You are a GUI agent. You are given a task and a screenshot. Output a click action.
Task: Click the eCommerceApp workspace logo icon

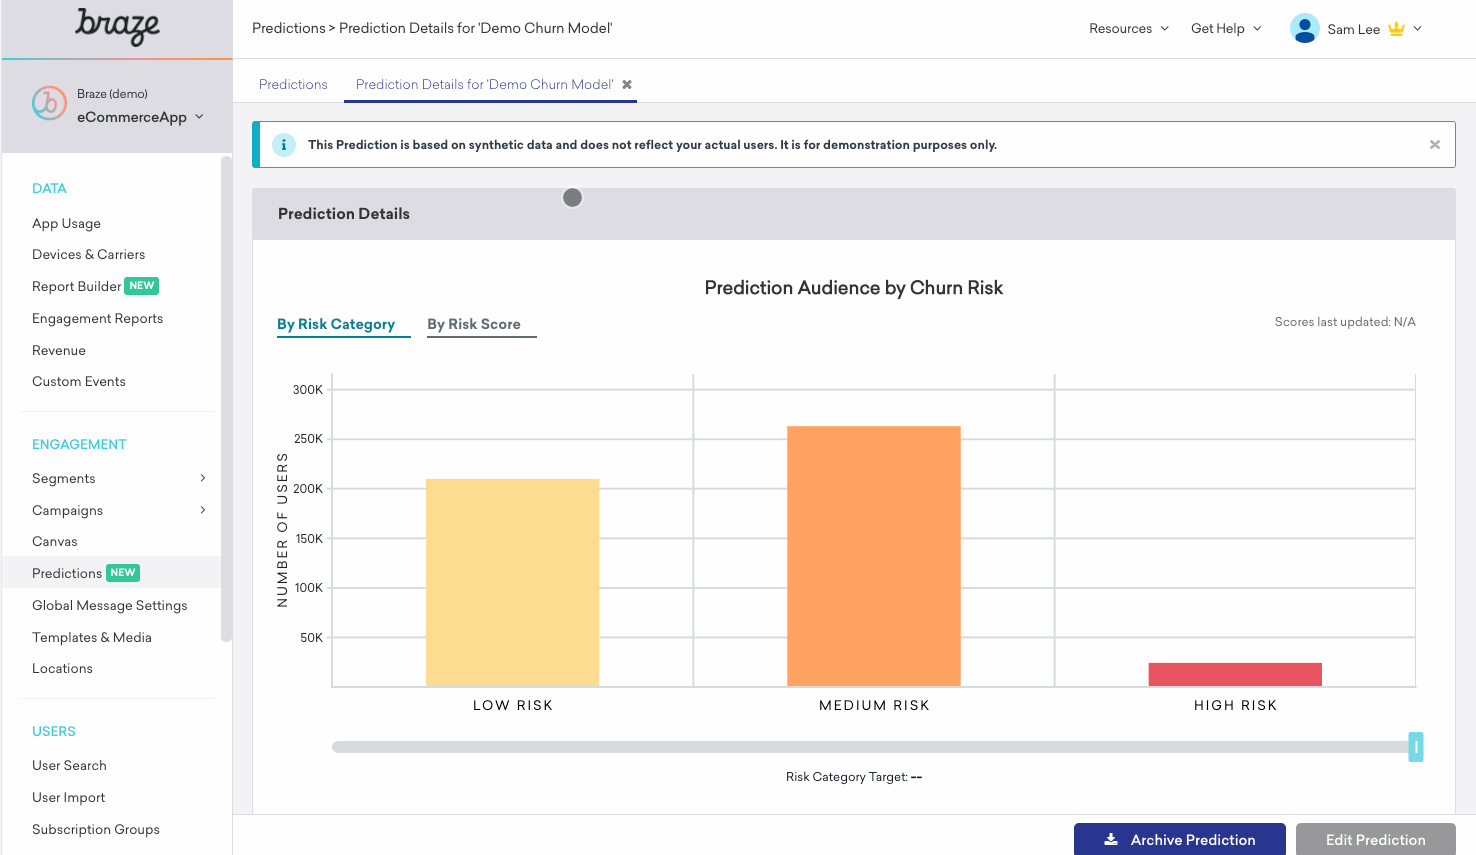[49, 103]
